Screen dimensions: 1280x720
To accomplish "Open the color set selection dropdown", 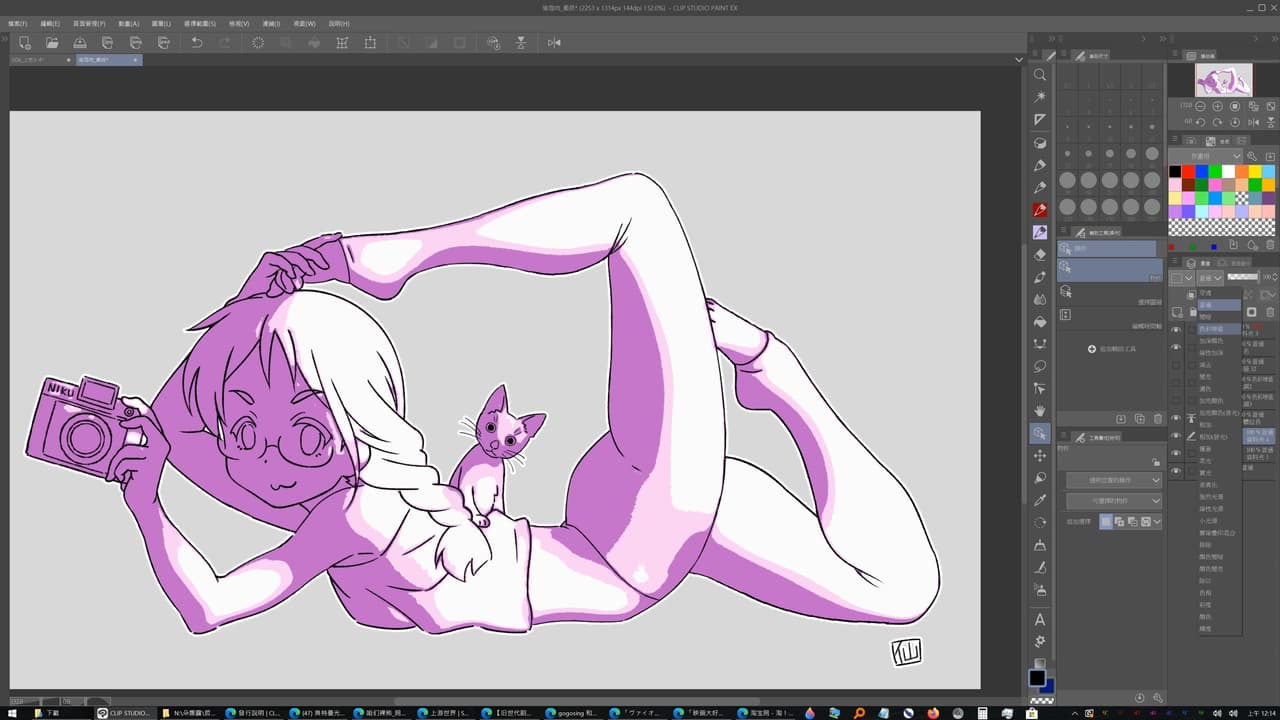I will pos(1206,157).
